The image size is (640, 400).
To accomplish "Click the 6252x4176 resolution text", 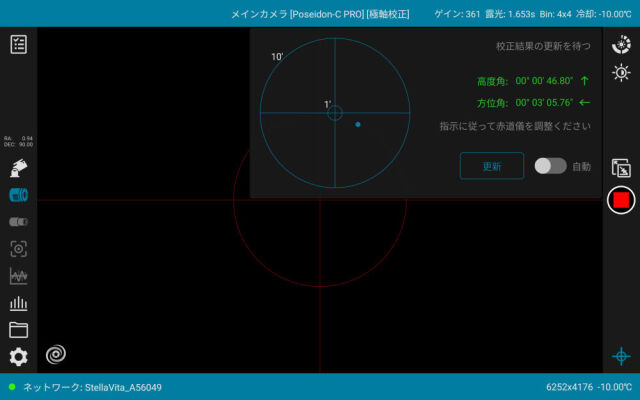I will click(x=569, y=387).
